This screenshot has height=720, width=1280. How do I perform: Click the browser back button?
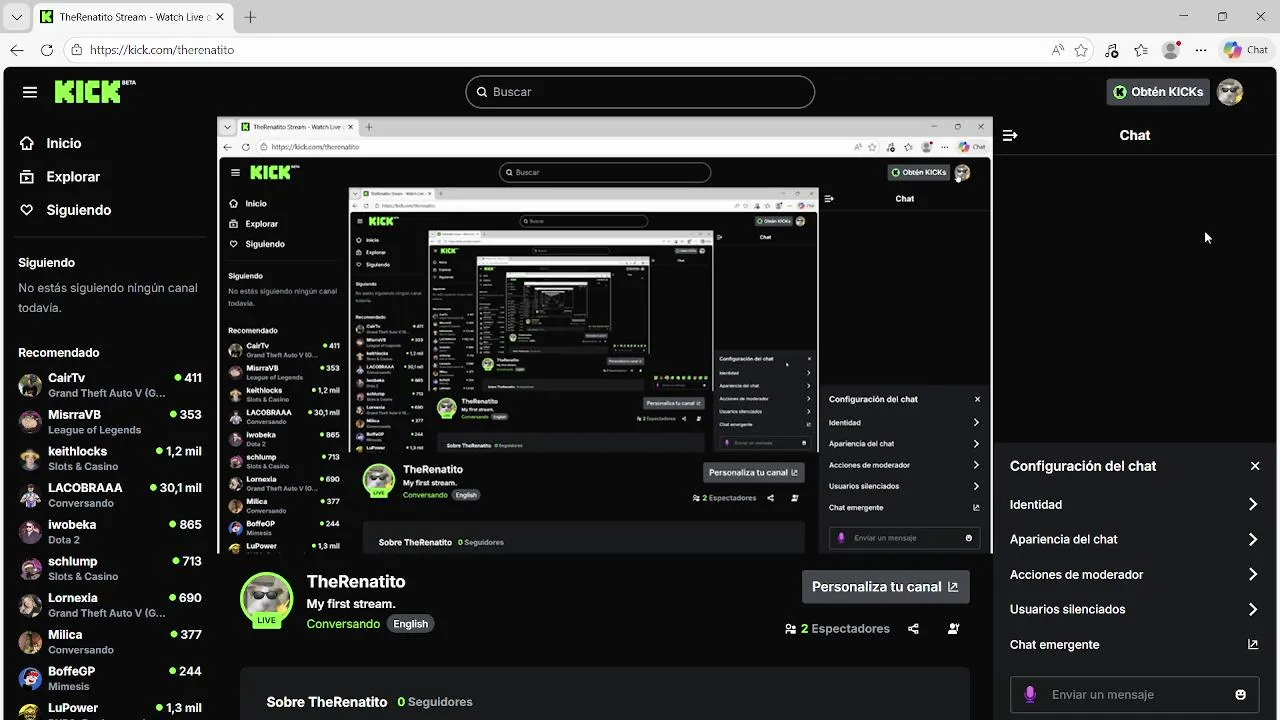16,50
